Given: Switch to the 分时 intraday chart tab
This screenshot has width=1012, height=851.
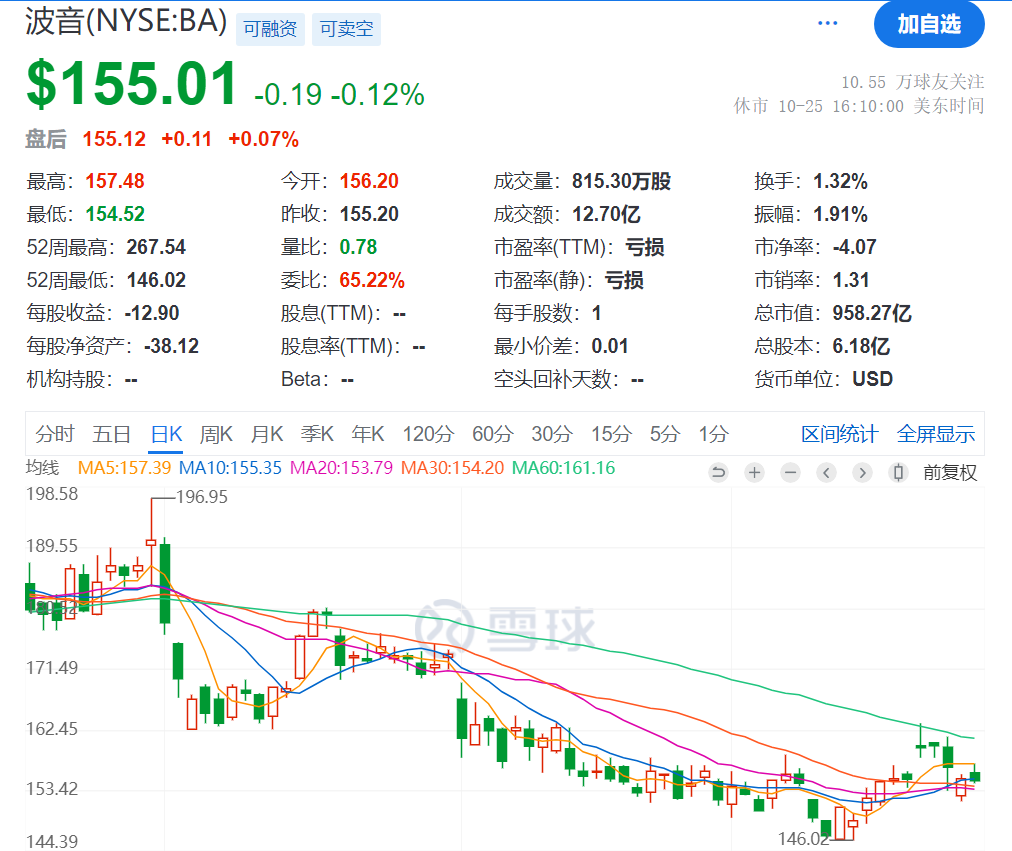Looking at the screenshot, I should coord(55,434).
